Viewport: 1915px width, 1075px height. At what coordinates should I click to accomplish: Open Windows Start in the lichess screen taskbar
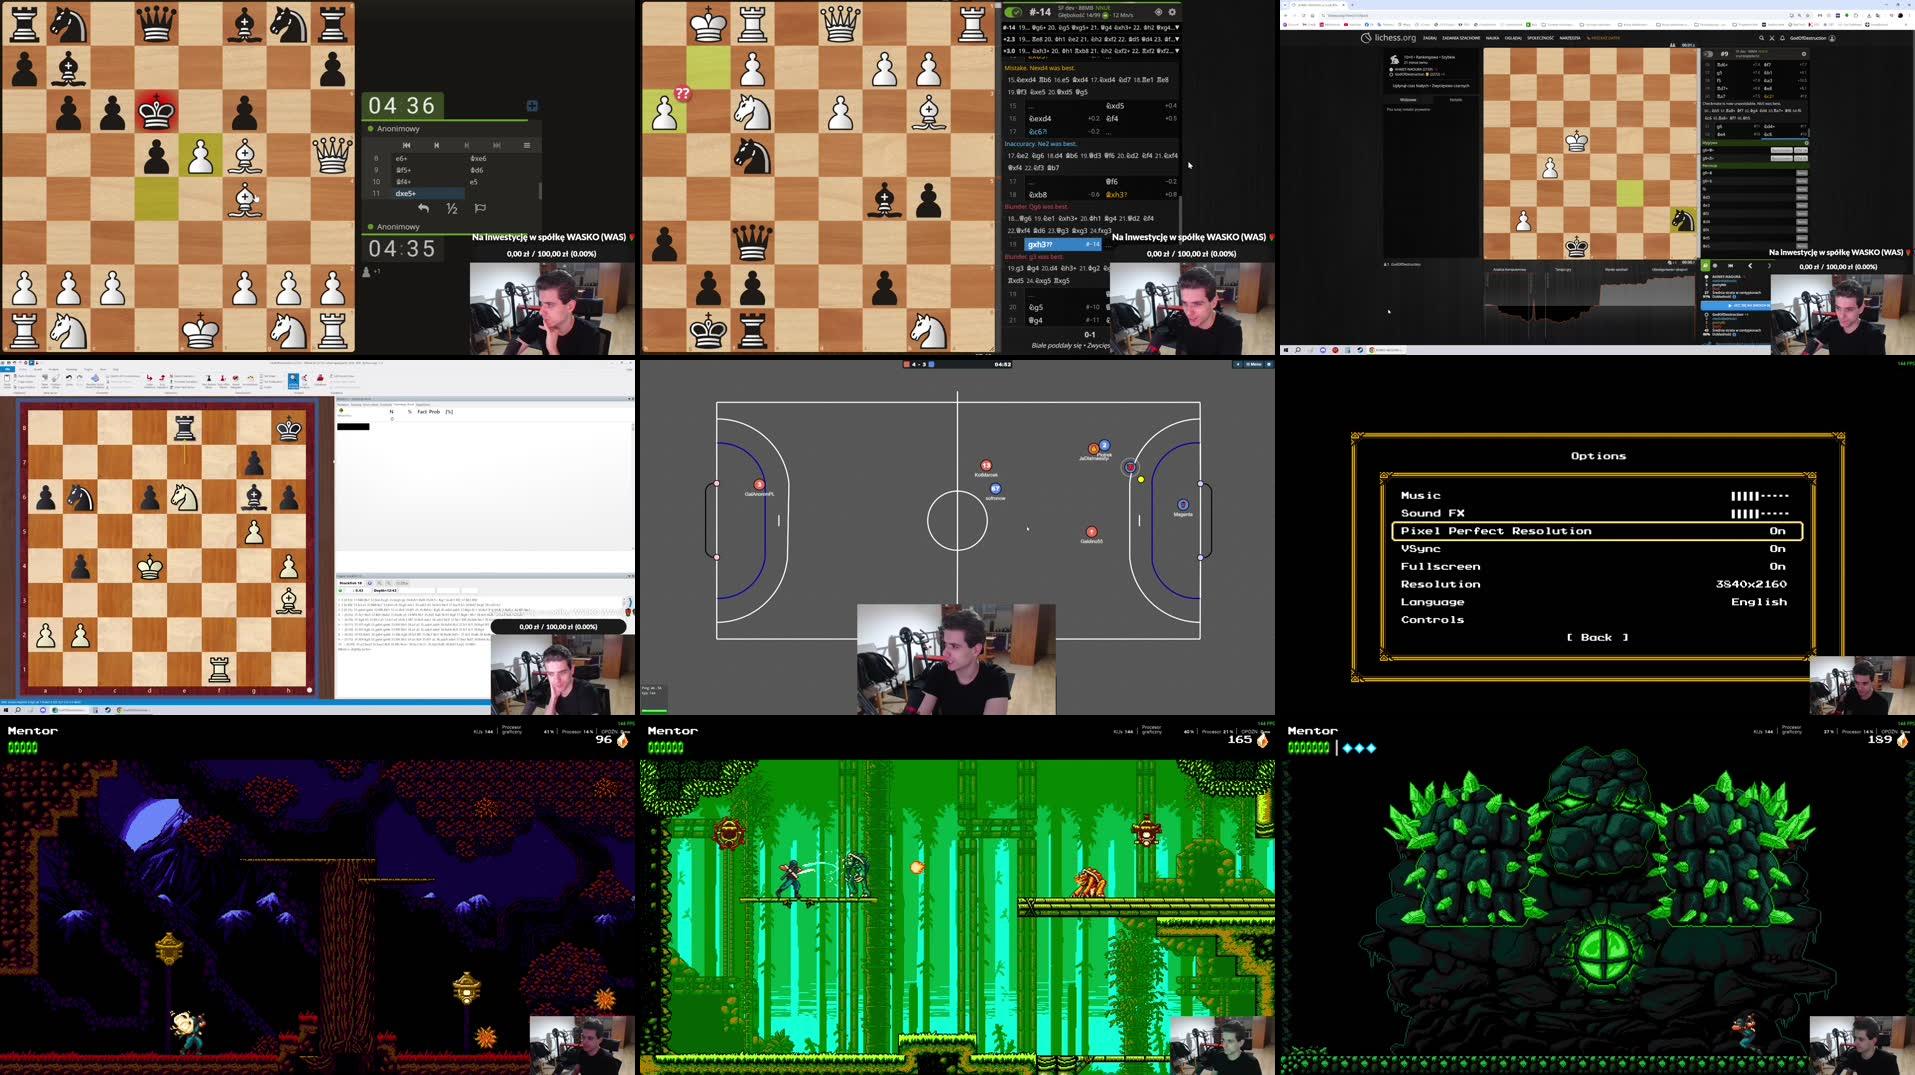(x=1286, y=350)
